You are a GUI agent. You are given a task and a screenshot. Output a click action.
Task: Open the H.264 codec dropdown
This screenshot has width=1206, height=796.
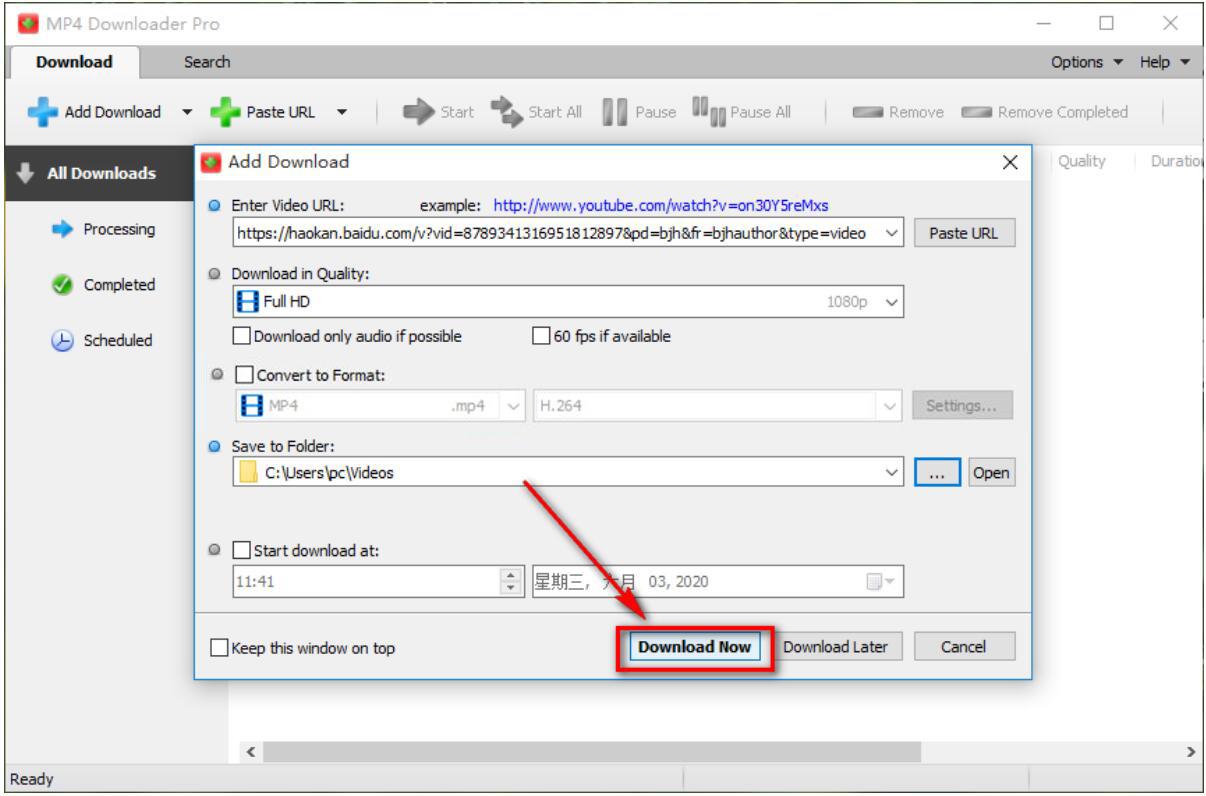(x=889, y=406)
